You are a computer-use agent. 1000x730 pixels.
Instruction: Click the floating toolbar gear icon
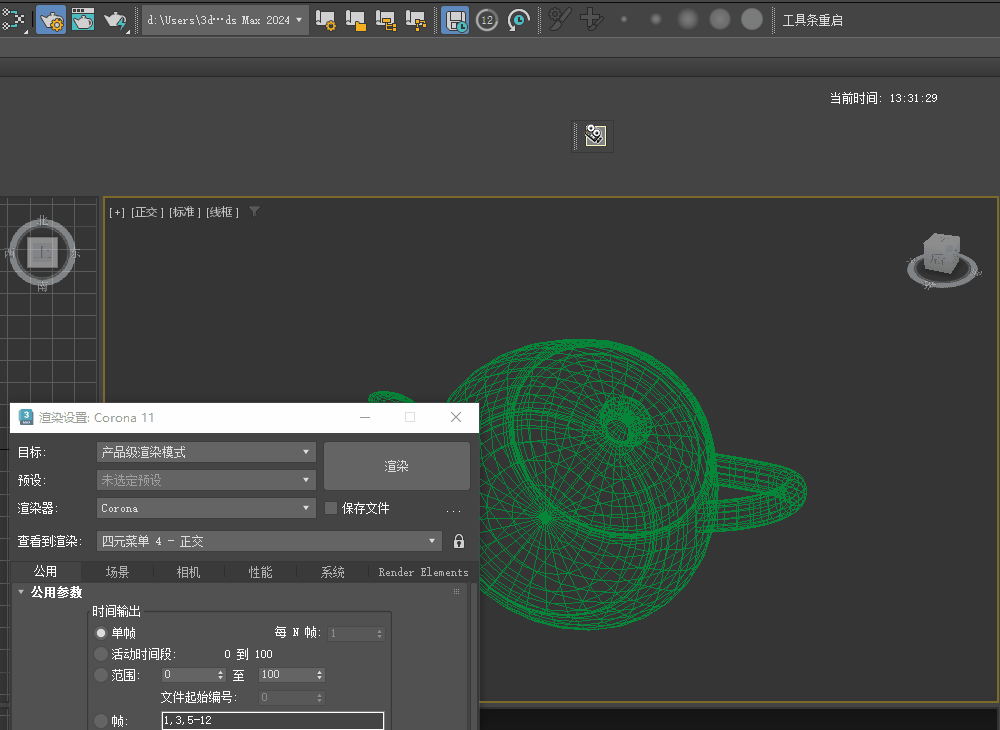pyautogui.click(x=595, y=136)
